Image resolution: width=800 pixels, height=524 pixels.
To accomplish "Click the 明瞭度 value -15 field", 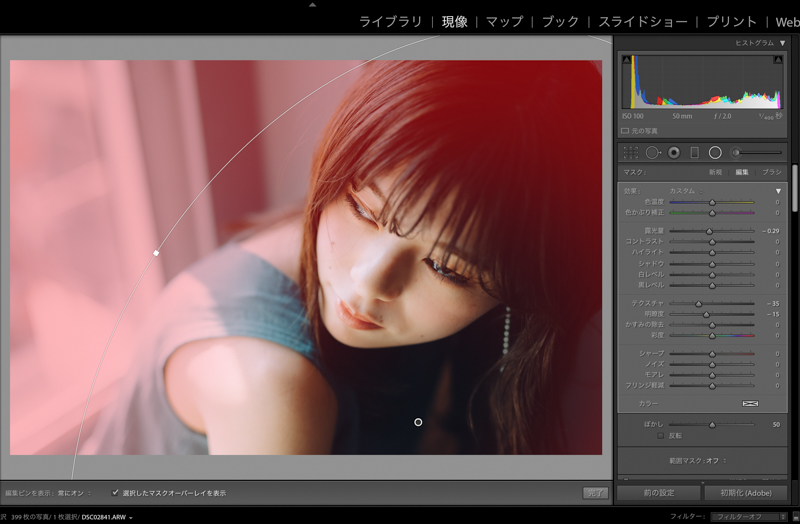I will coord(773,314).
